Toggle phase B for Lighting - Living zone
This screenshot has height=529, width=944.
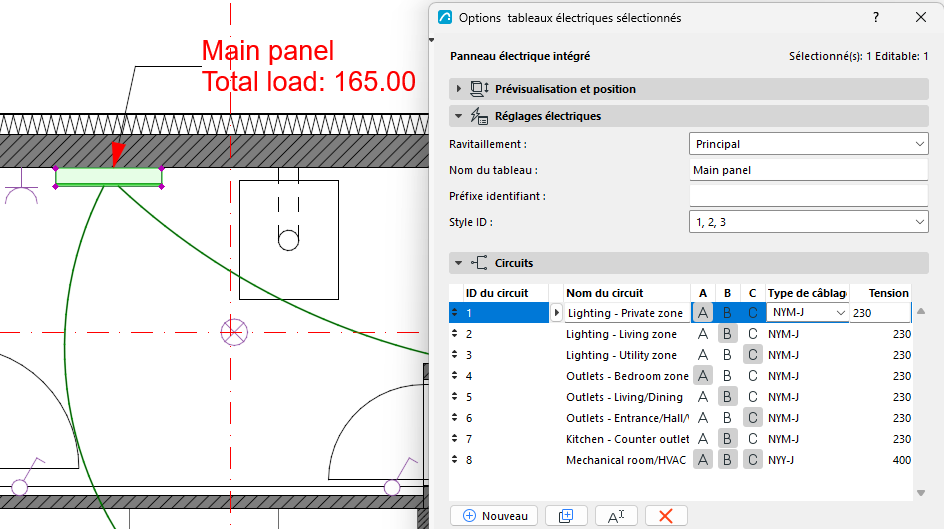tap(727, 334)
